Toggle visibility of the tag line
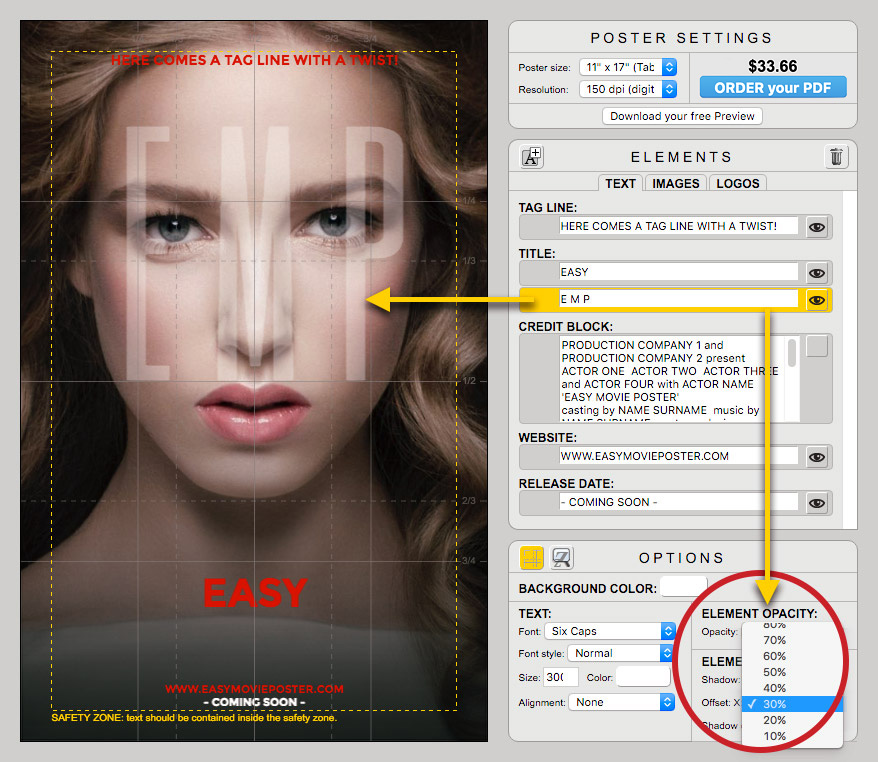The width and height of the screenshot is (878, 762). (x=817, y=226)
